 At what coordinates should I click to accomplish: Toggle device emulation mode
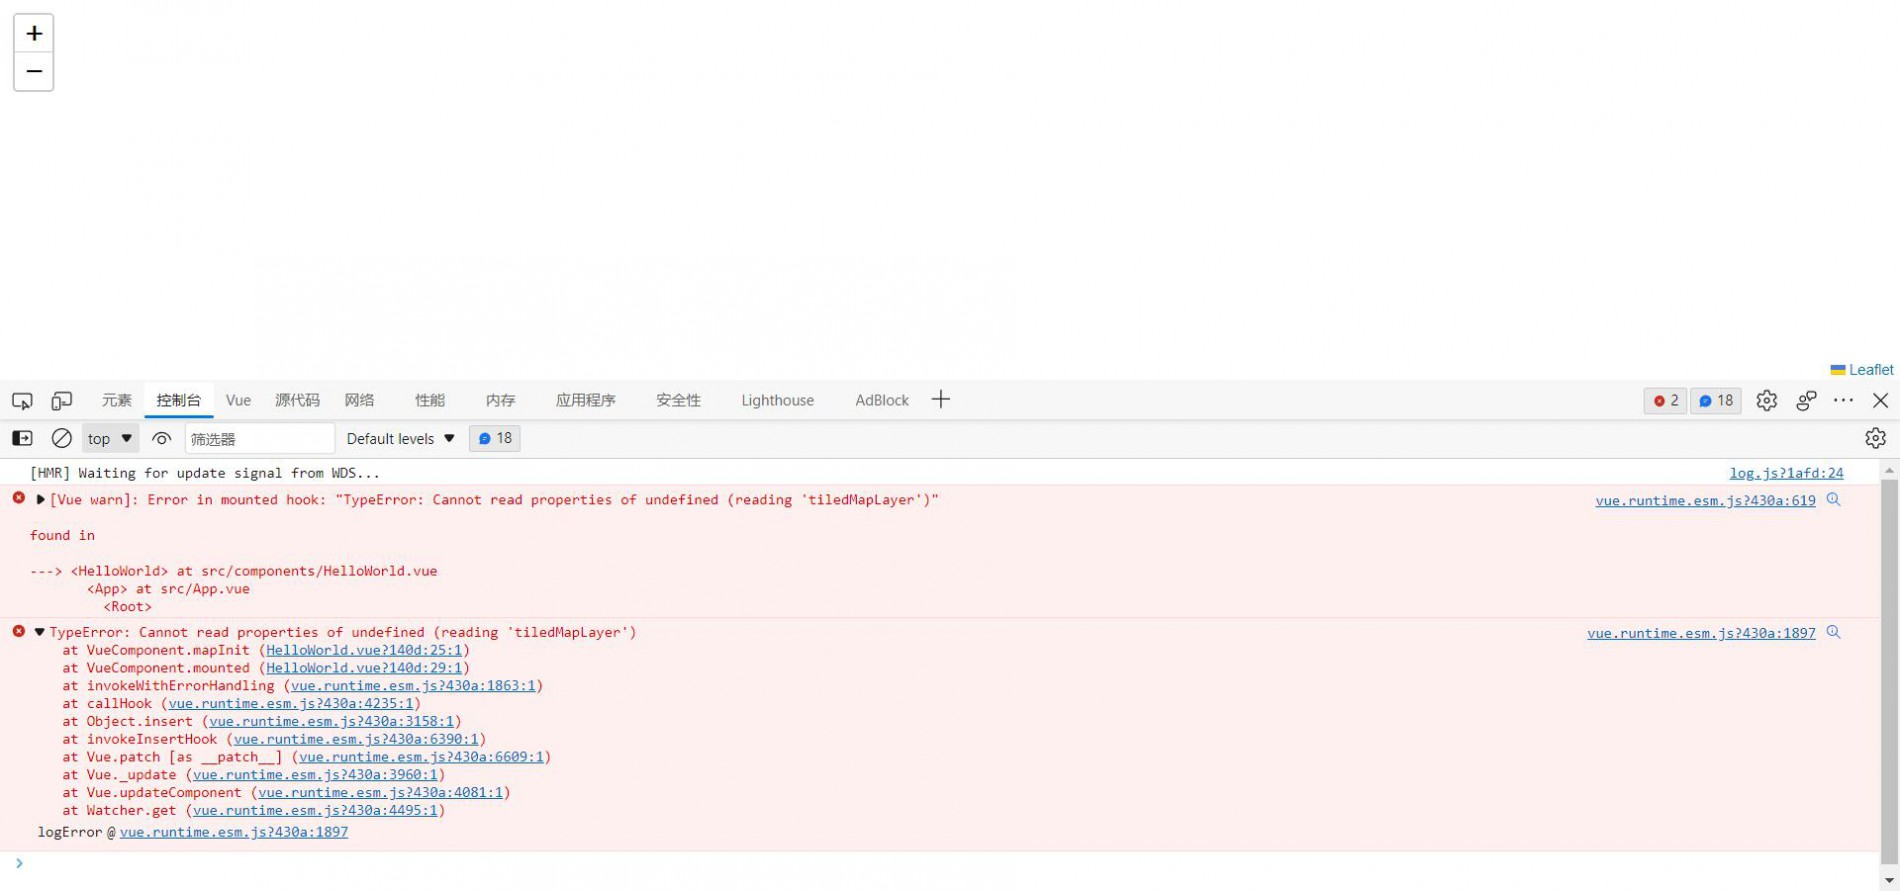point(62,400)
